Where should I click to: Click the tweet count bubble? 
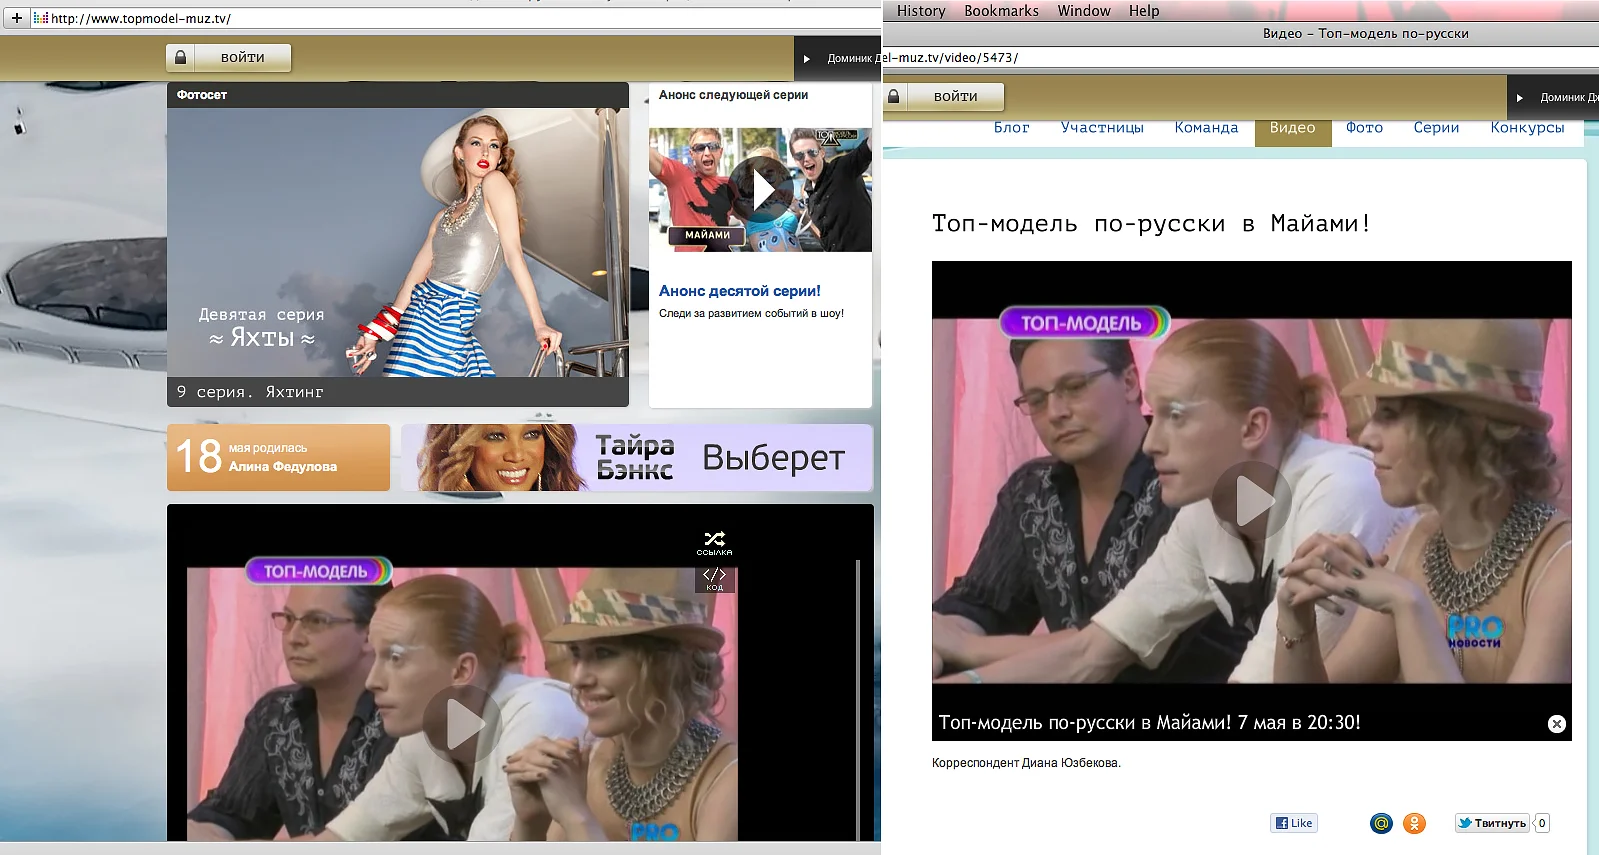[x=1542, y=823]
